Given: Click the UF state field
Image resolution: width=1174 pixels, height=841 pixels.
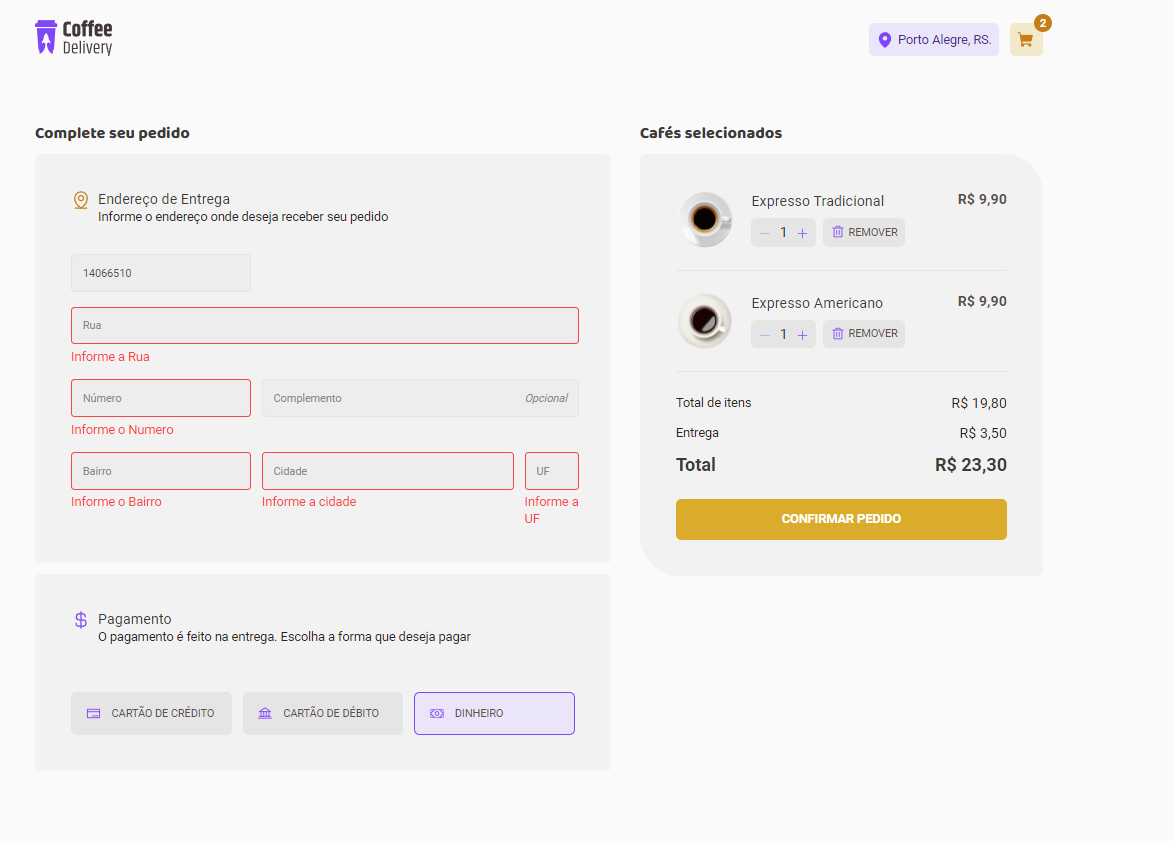Looking at the screenshot, I should tap(551, 471).
